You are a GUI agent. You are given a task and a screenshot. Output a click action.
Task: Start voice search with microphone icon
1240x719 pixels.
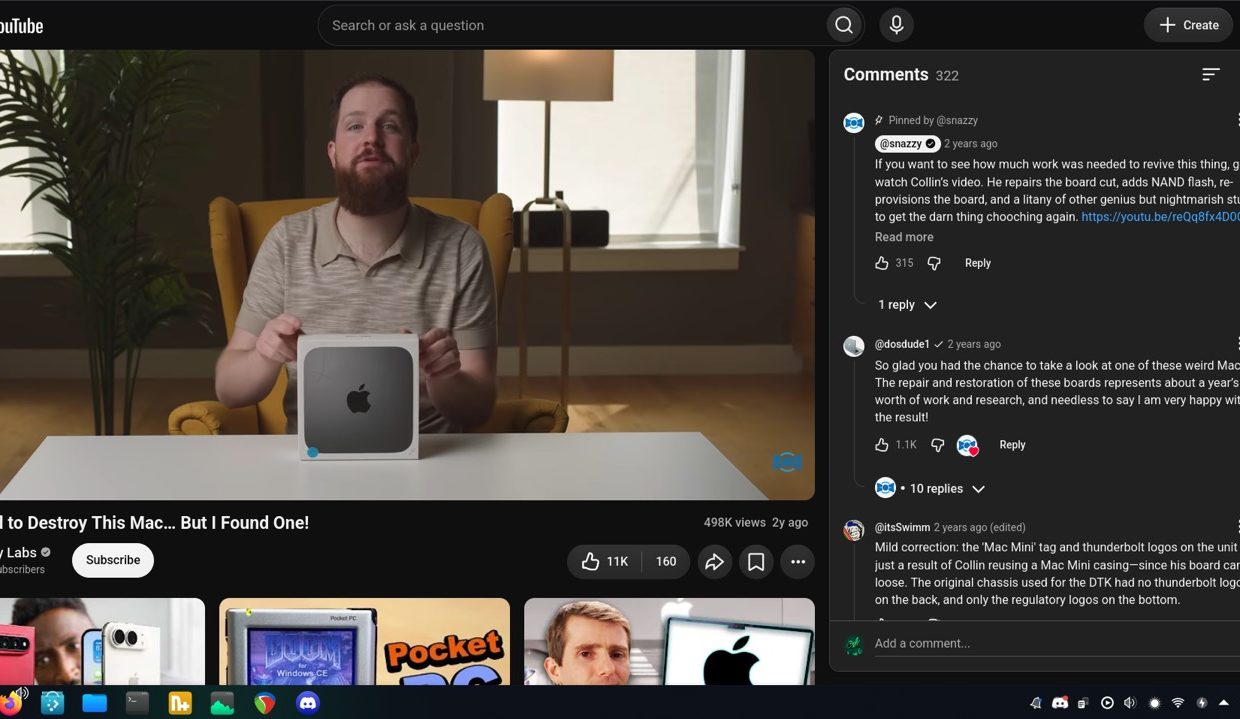coord(896,25)
